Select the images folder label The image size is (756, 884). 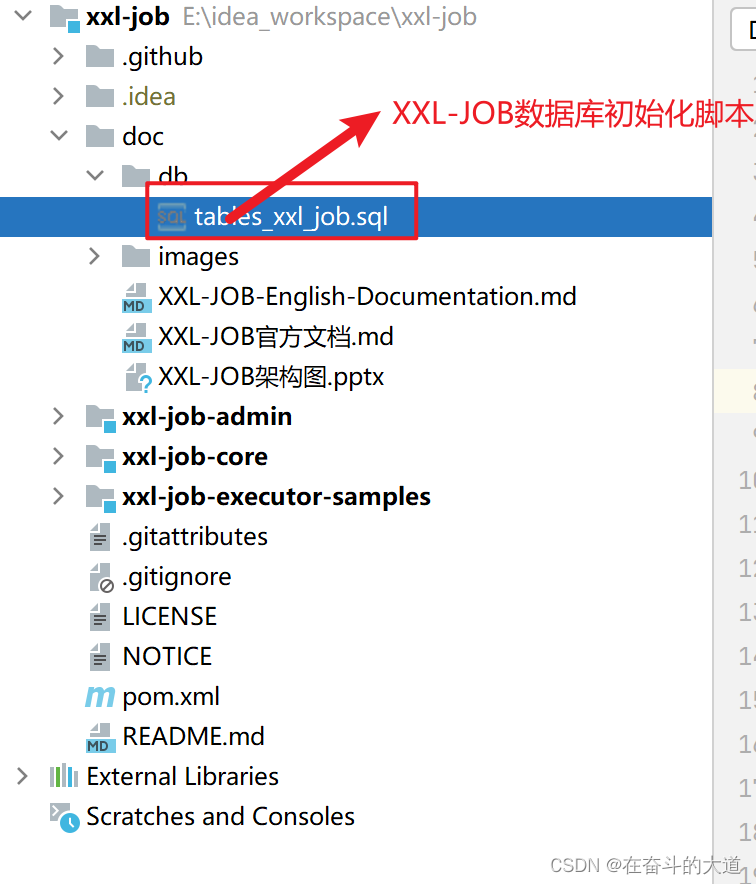pos(198,258)
